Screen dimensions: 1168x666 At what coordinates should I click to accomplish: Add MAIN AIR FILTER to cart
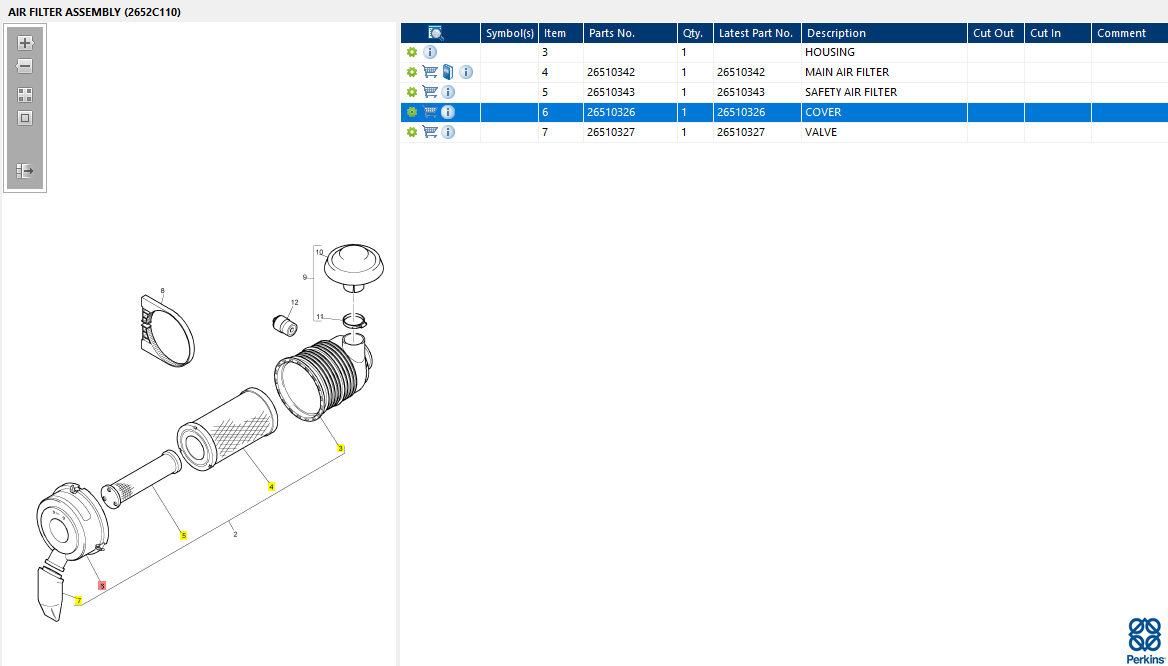(x=430, y=72)
